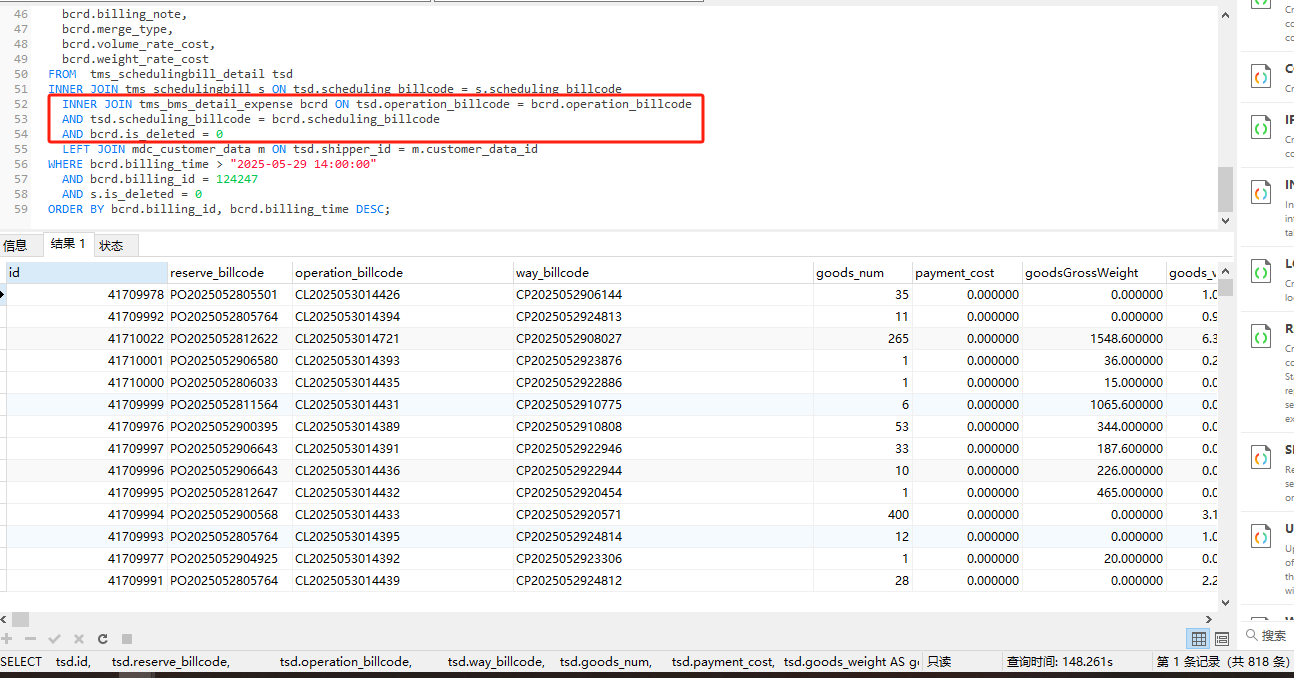Viewport: 1294px width, 678px height.
Task: Click the IF snippet file icon
Action: point(1262,130)
